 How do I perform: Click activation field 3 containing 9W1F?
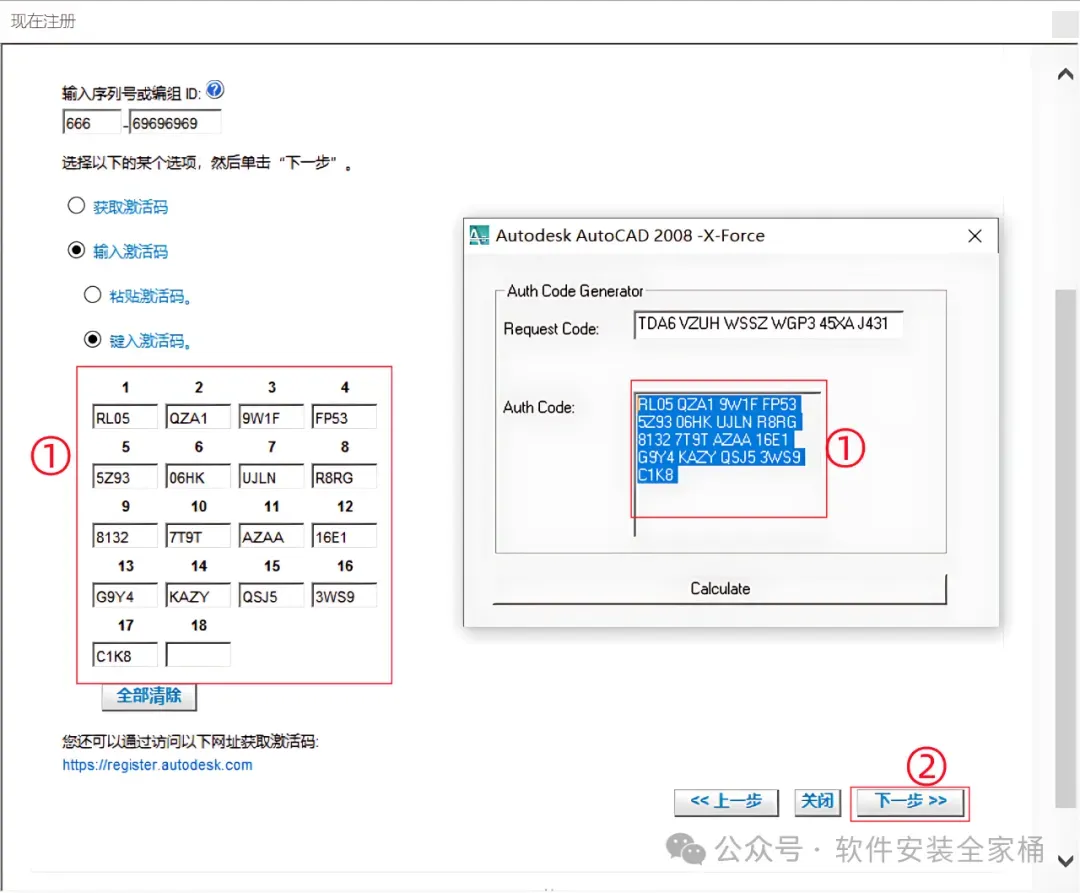[271, 417]
